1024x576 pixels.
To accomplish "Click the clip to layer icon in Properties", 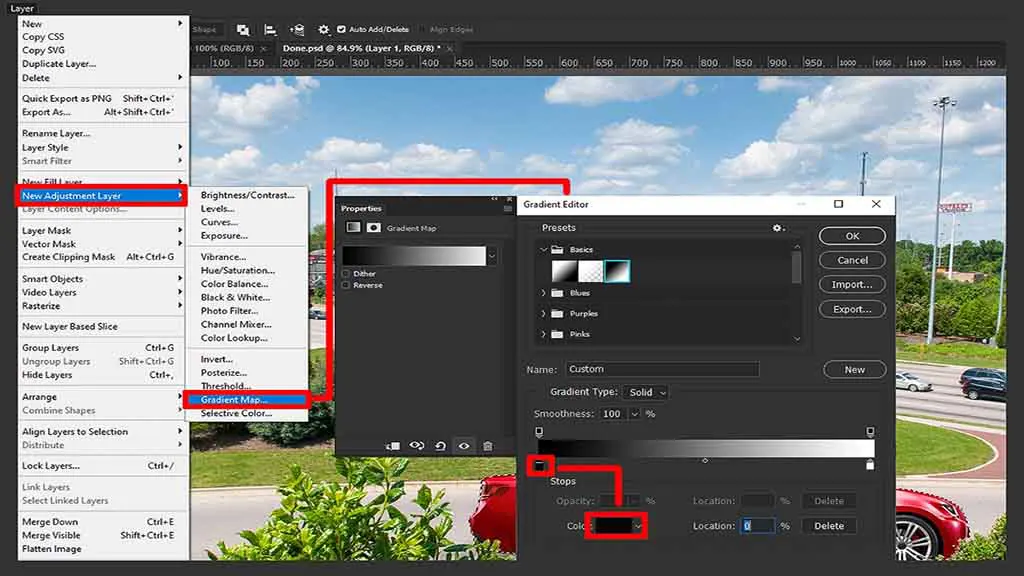I will pyautogui.click(x=392, y=446).
